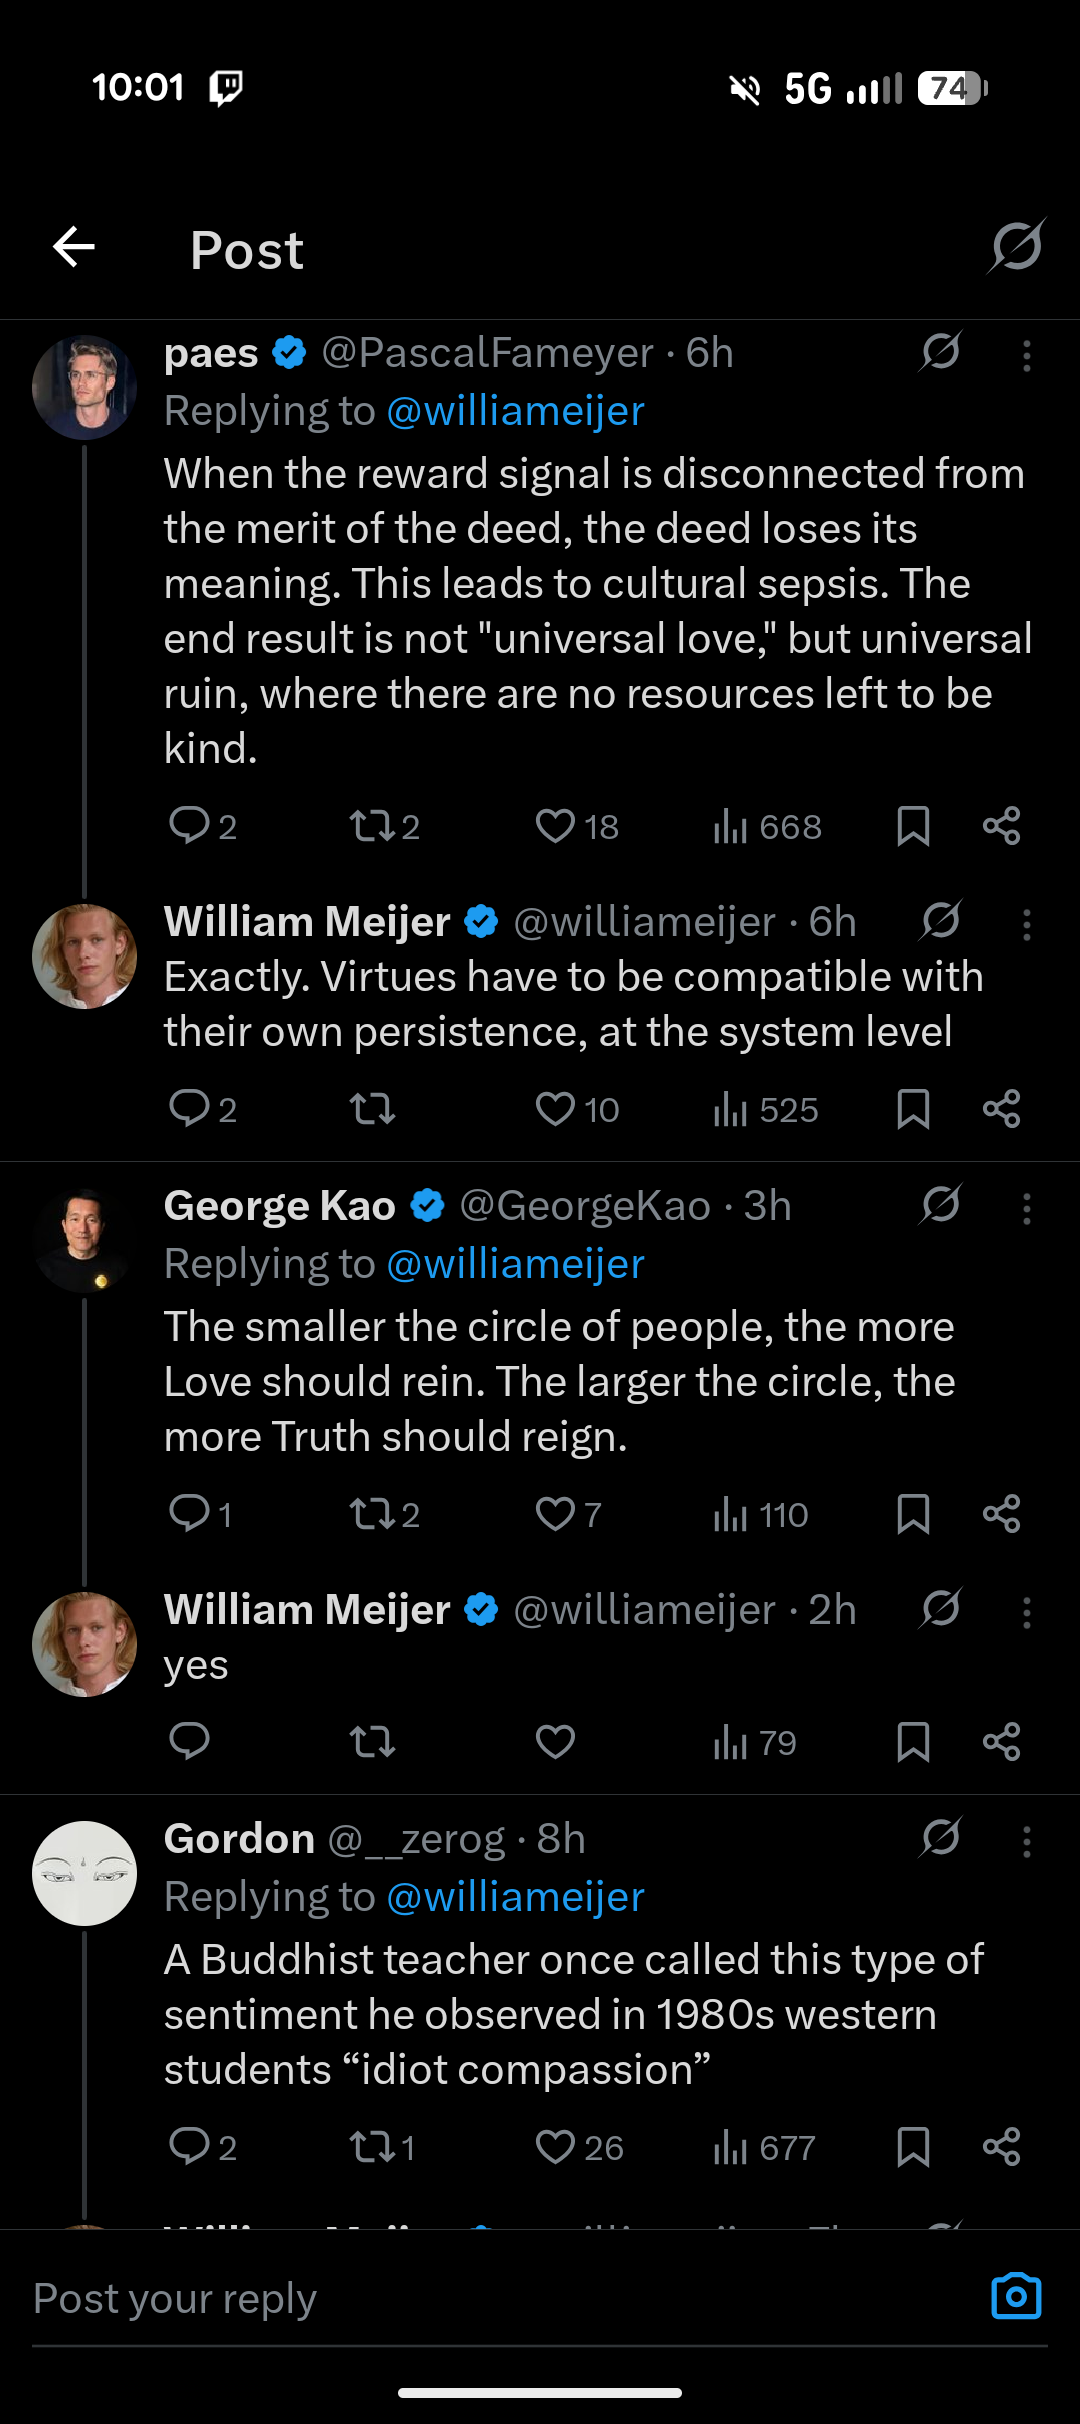Tap the back arrow in Post header
1080x2424 pixels.
pos(74,247)
